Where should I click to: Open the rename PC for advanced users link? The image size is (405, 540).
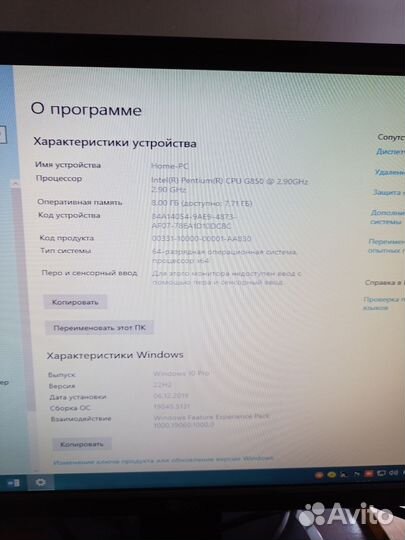pyautogui.click(x=386, y=246)
